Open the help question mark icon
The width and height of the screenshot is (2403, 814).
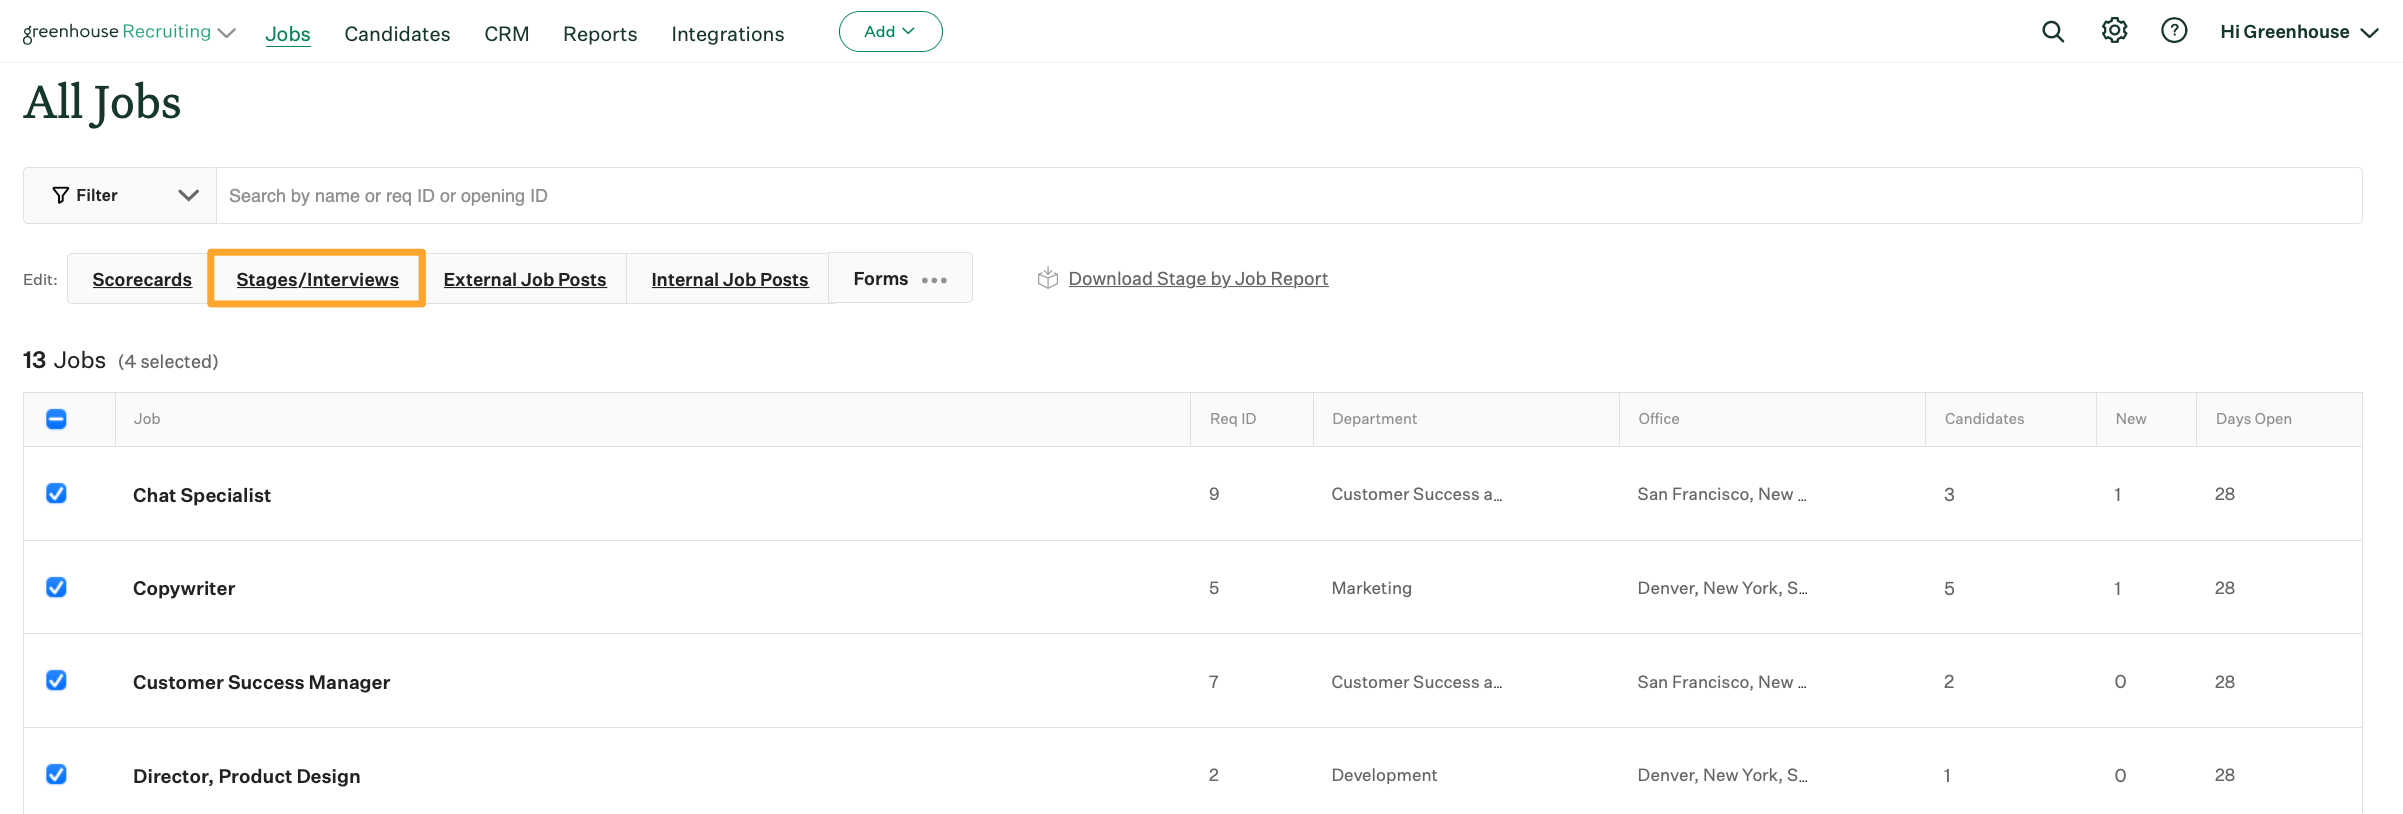coord(2174,31)
